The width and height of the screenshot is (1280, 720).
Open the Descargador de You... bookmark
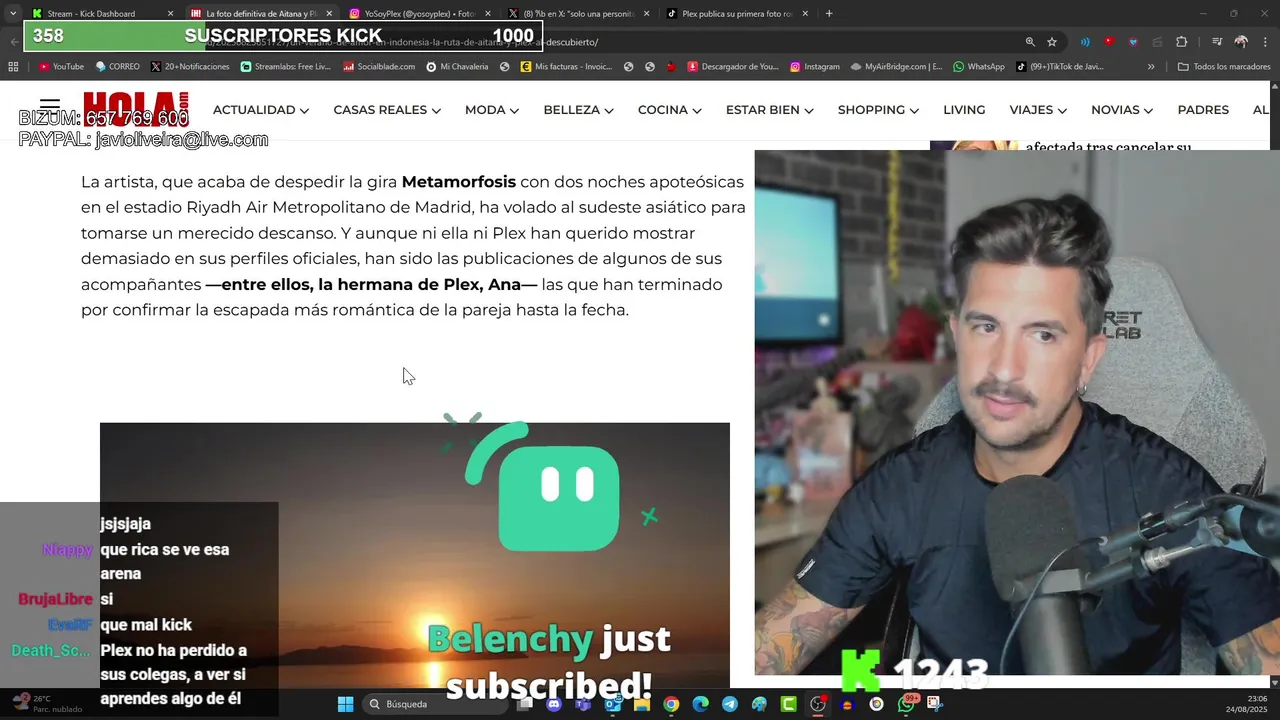(732, 67)
